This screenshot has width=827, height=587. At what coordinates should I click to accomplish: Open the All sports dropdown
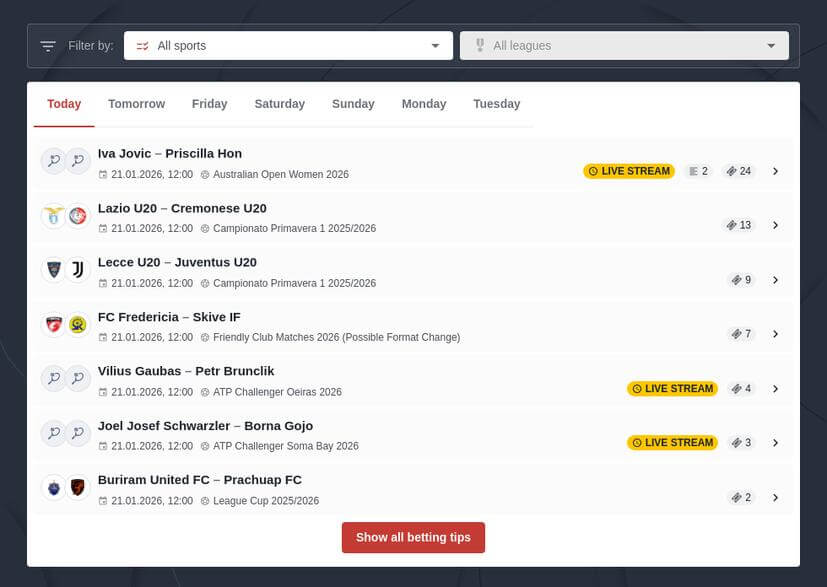[x=288, y=45]
